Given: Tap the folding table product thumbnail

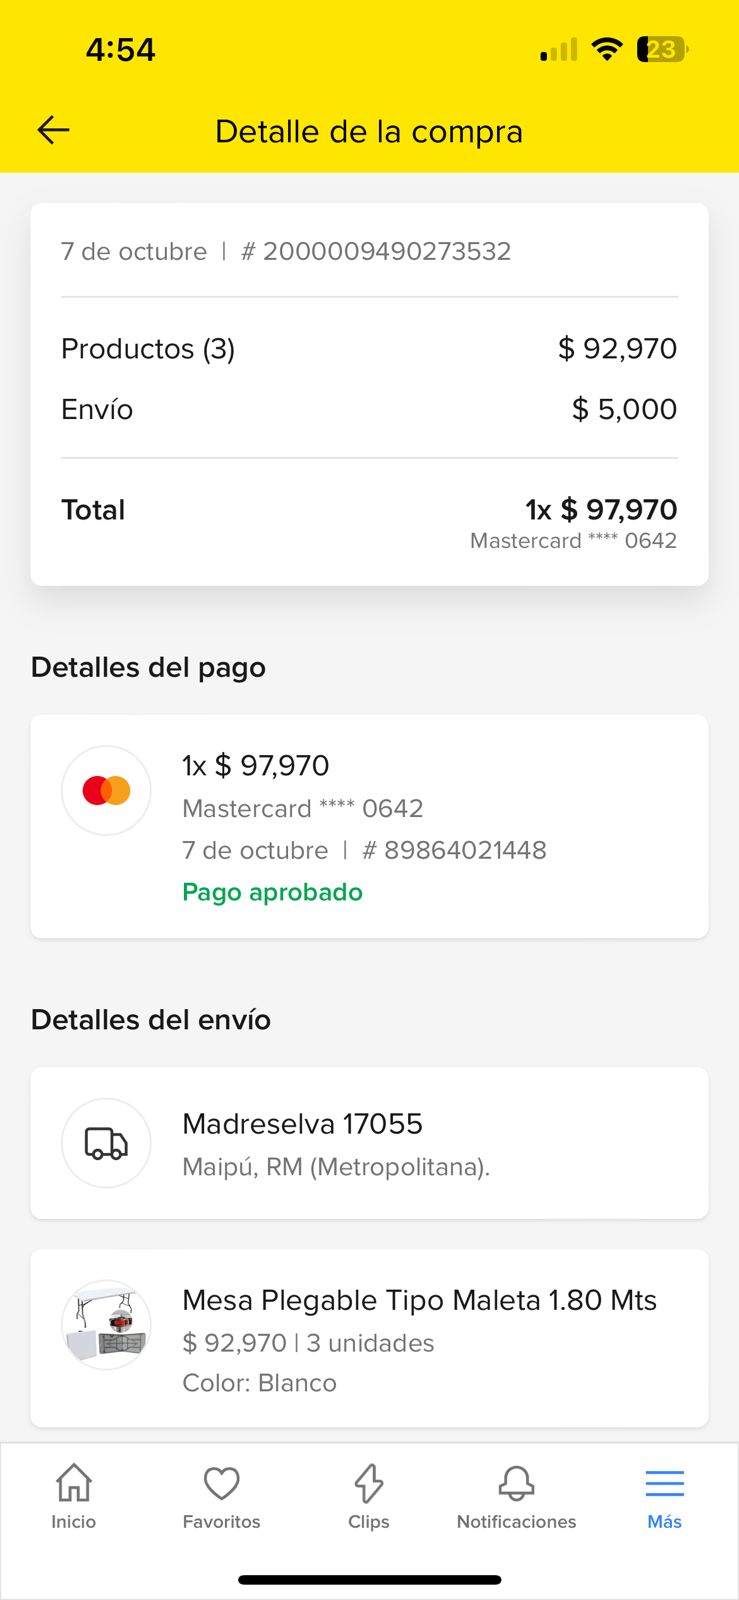Looking at the screenshot, I should coord(106,1325).
